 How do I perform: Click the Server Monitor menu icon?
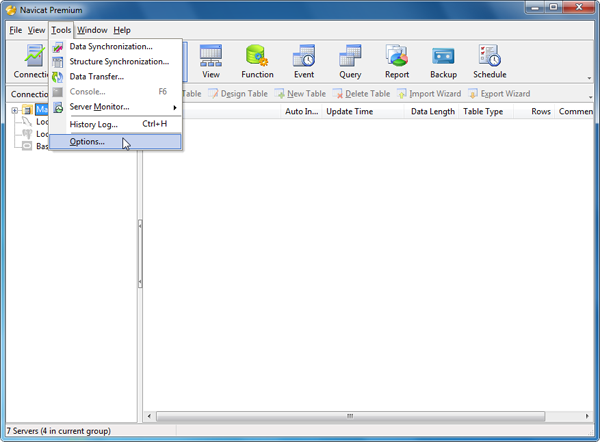(58, 107)
